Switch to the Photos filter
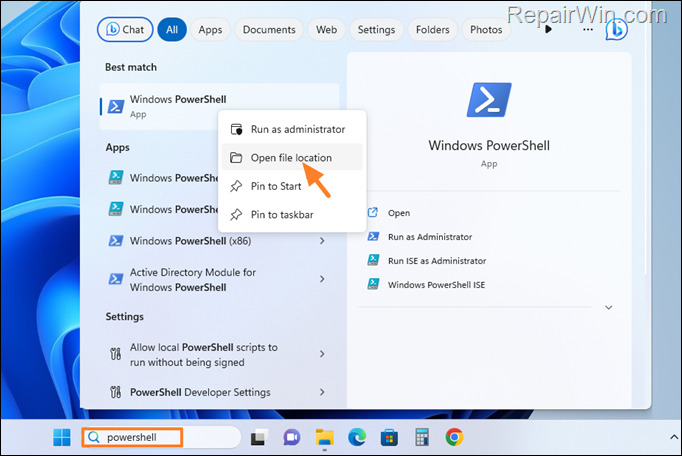 pos(486,30)
